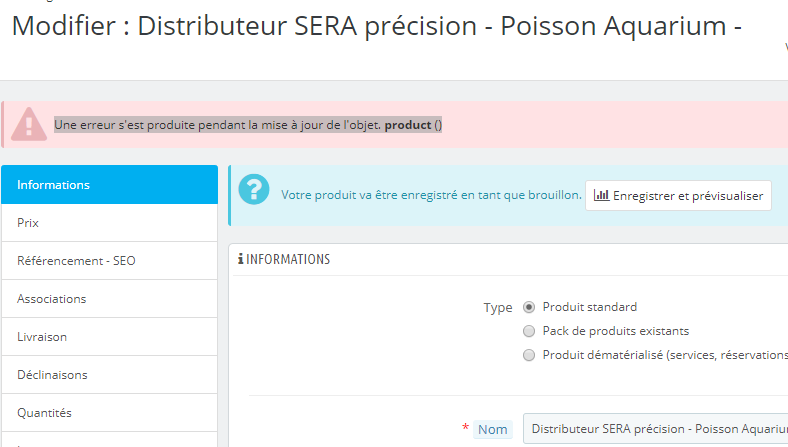Screen dimensions: 788x447
Task: Switch to the Prix tab
Action: (x=109, y=223)
